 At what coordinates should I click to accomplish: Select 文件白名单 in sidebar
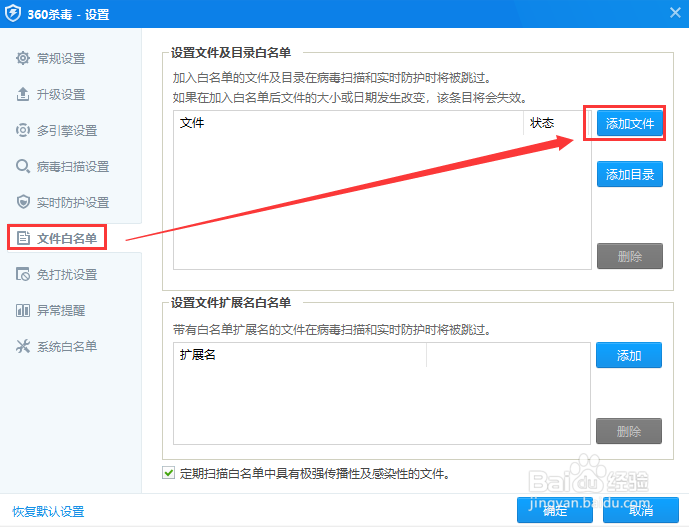(67, 239)
